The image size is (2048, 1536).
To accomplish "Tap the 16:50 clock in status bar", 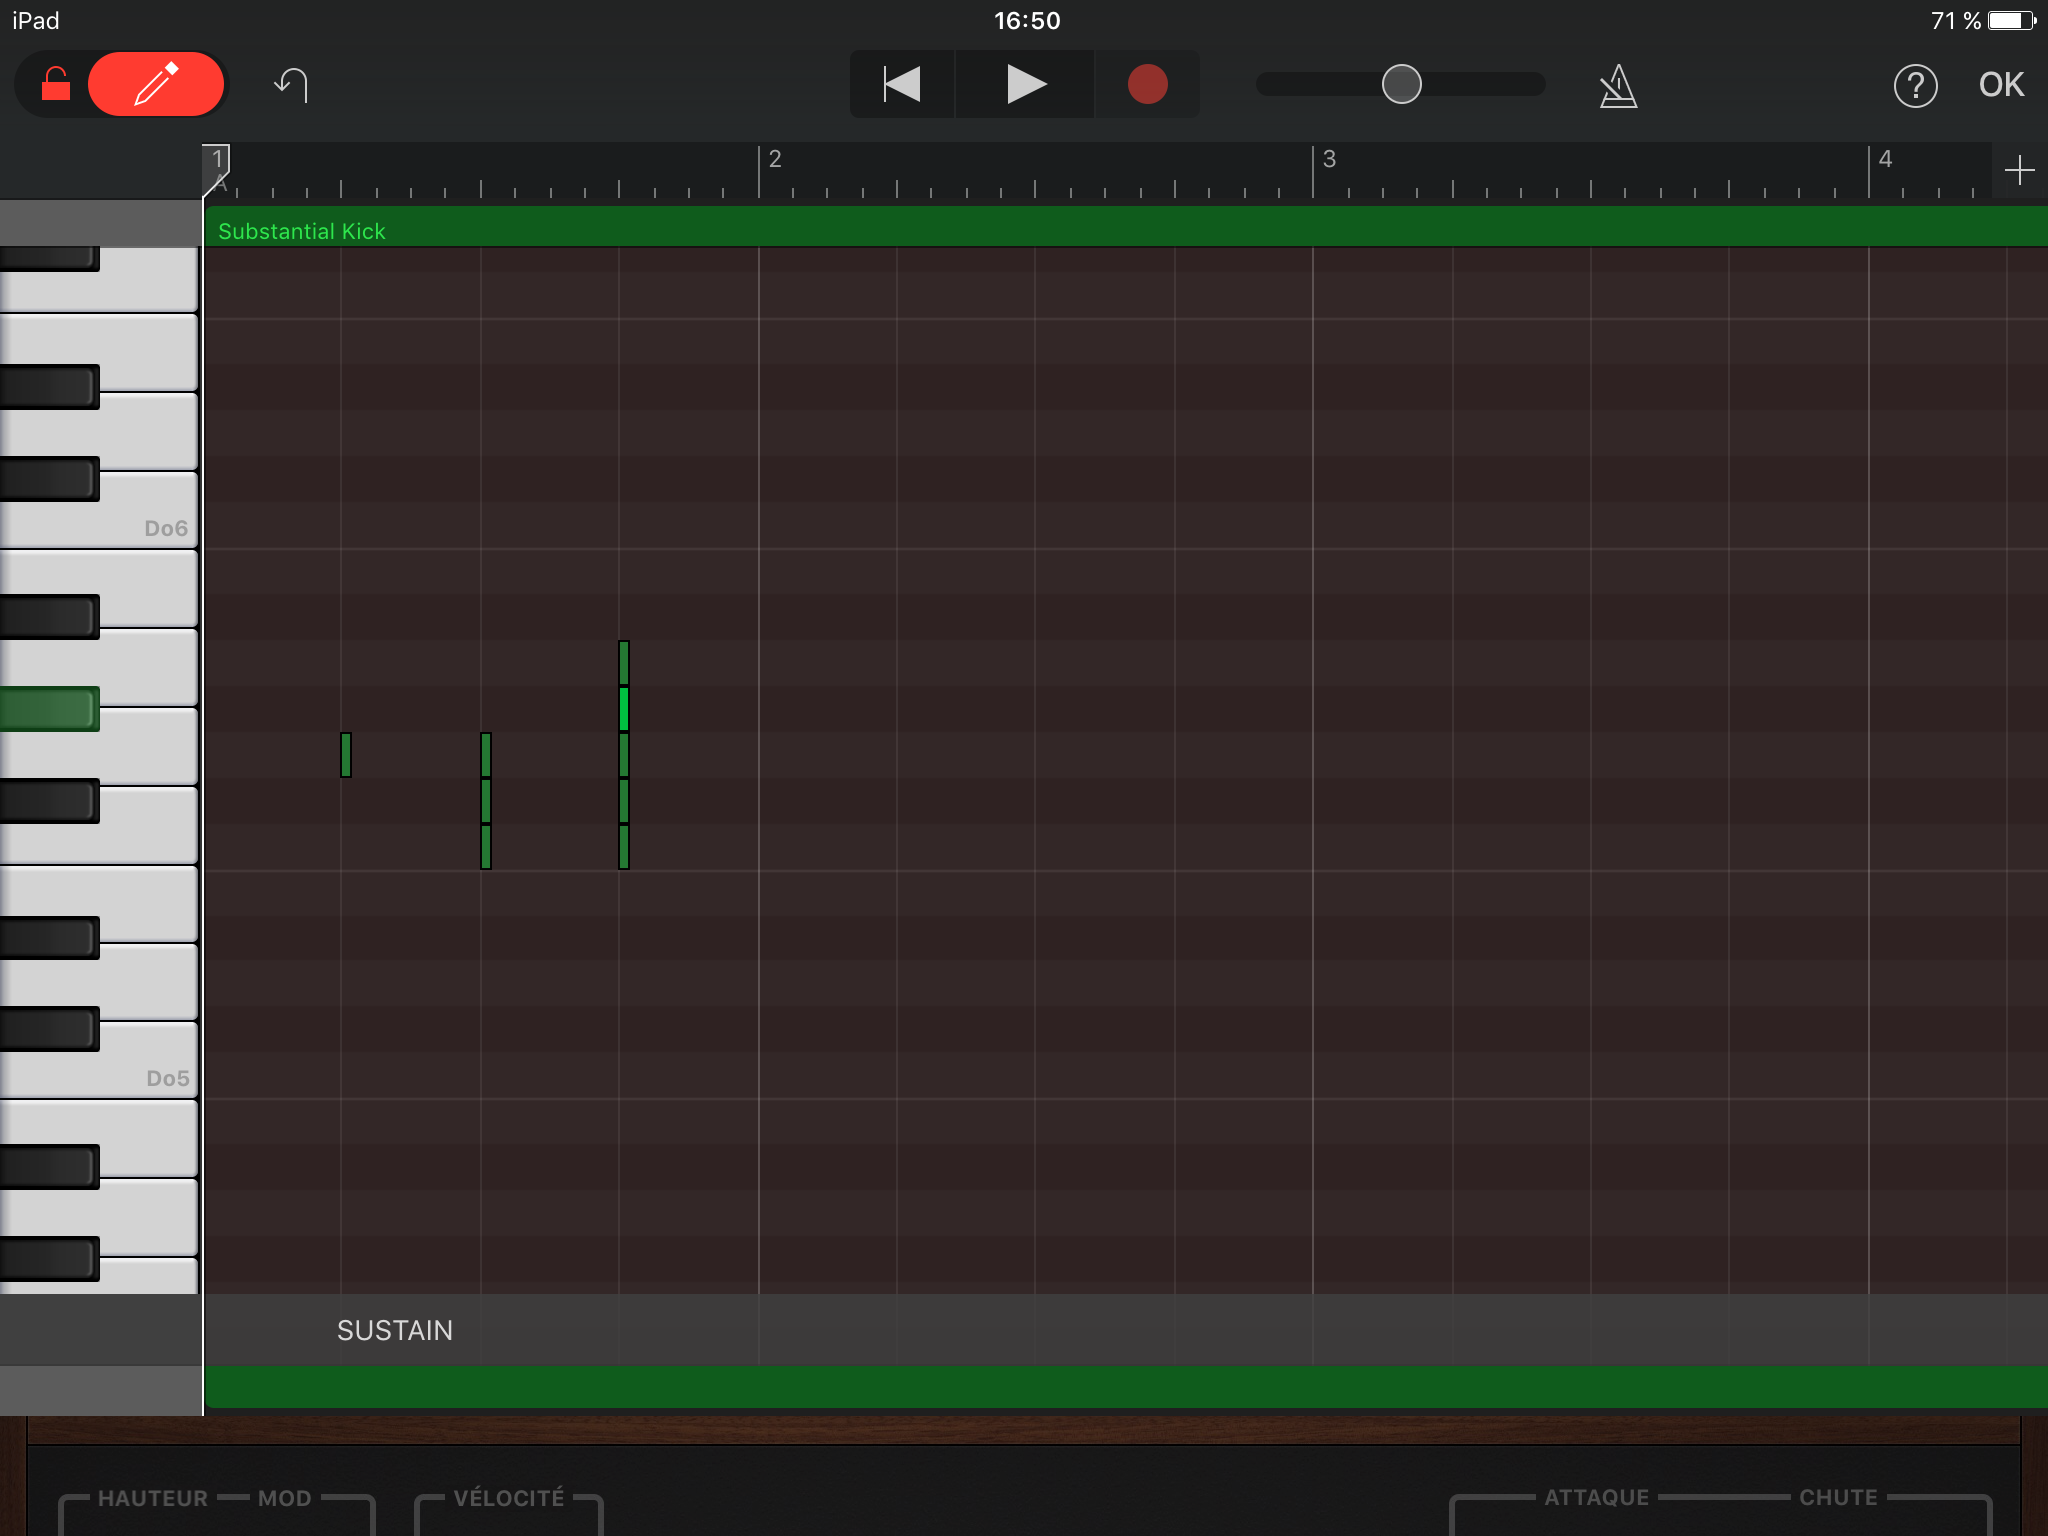I will (x=1027, y=20).
